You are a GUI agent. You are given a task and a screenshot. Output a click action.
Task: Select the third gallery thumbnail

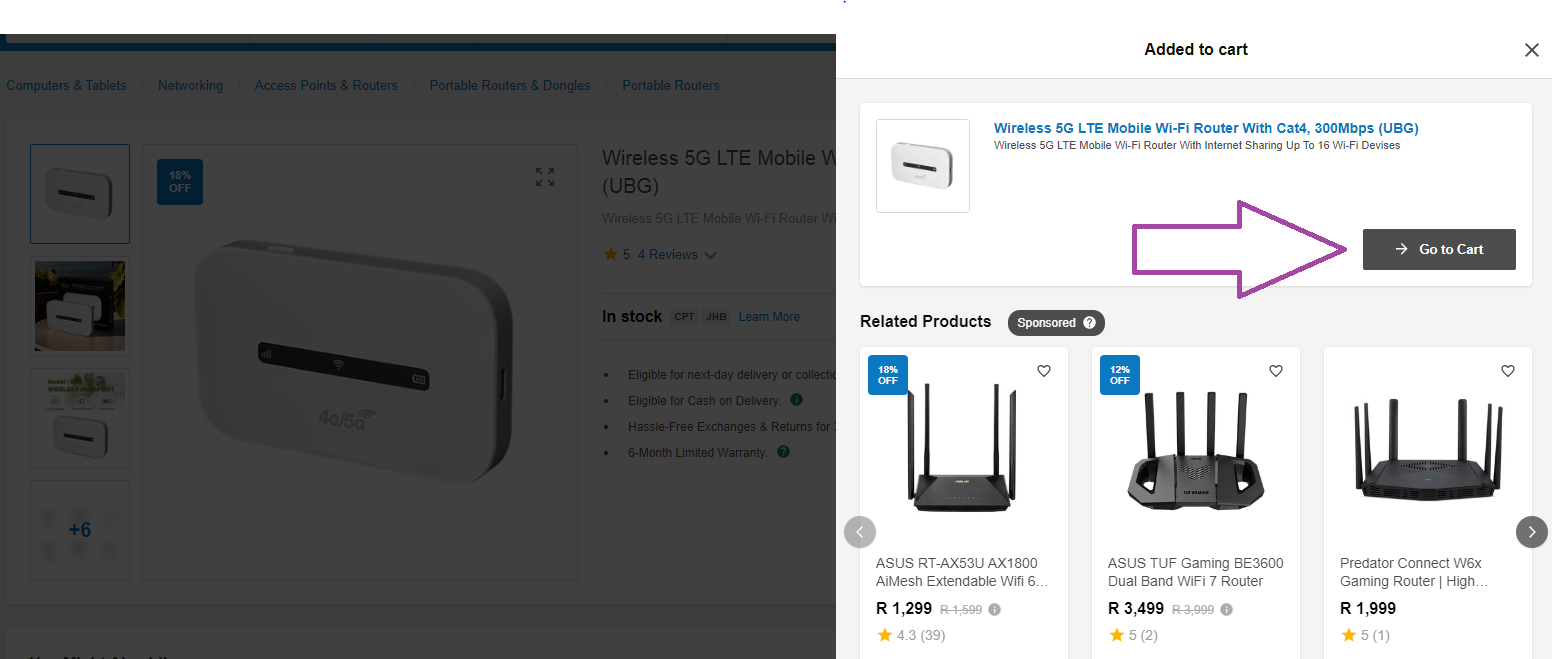(x=80, y=418)
